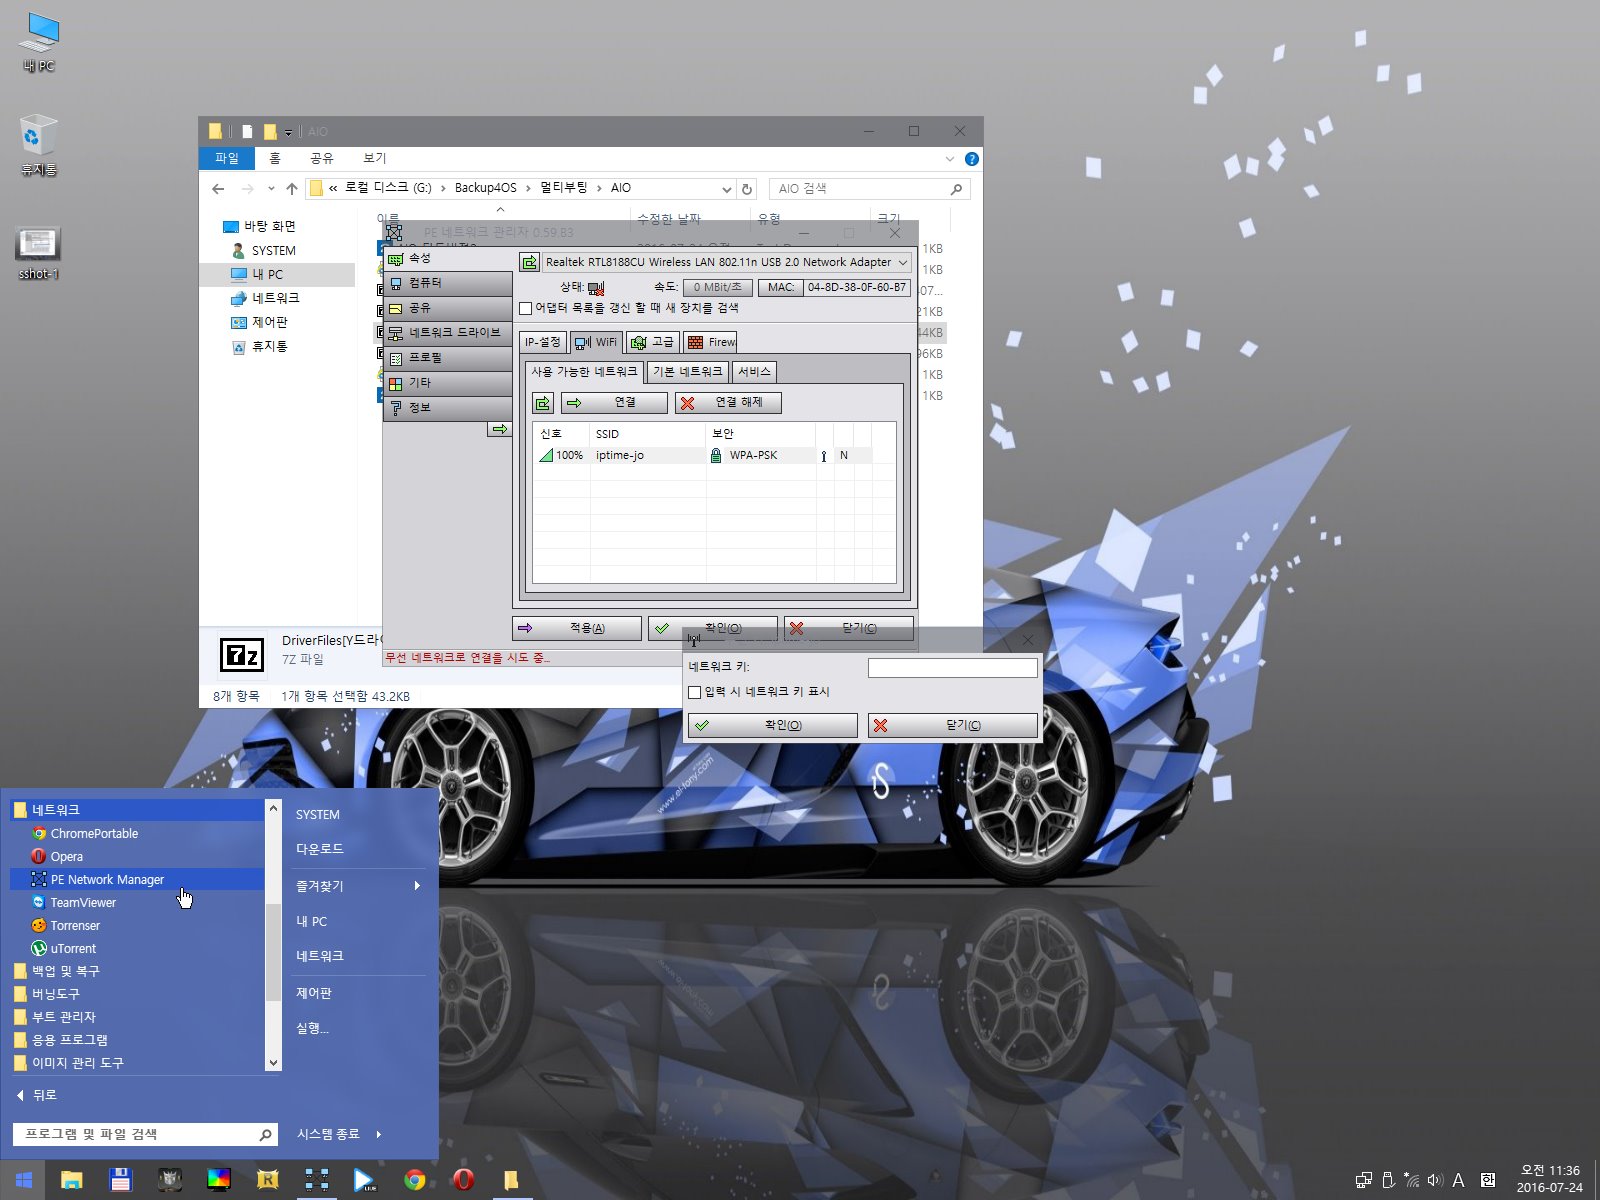Screen dimensions: 1600x1200
Task: Launch TeamViewer from start menu
Action: point(83,902)
